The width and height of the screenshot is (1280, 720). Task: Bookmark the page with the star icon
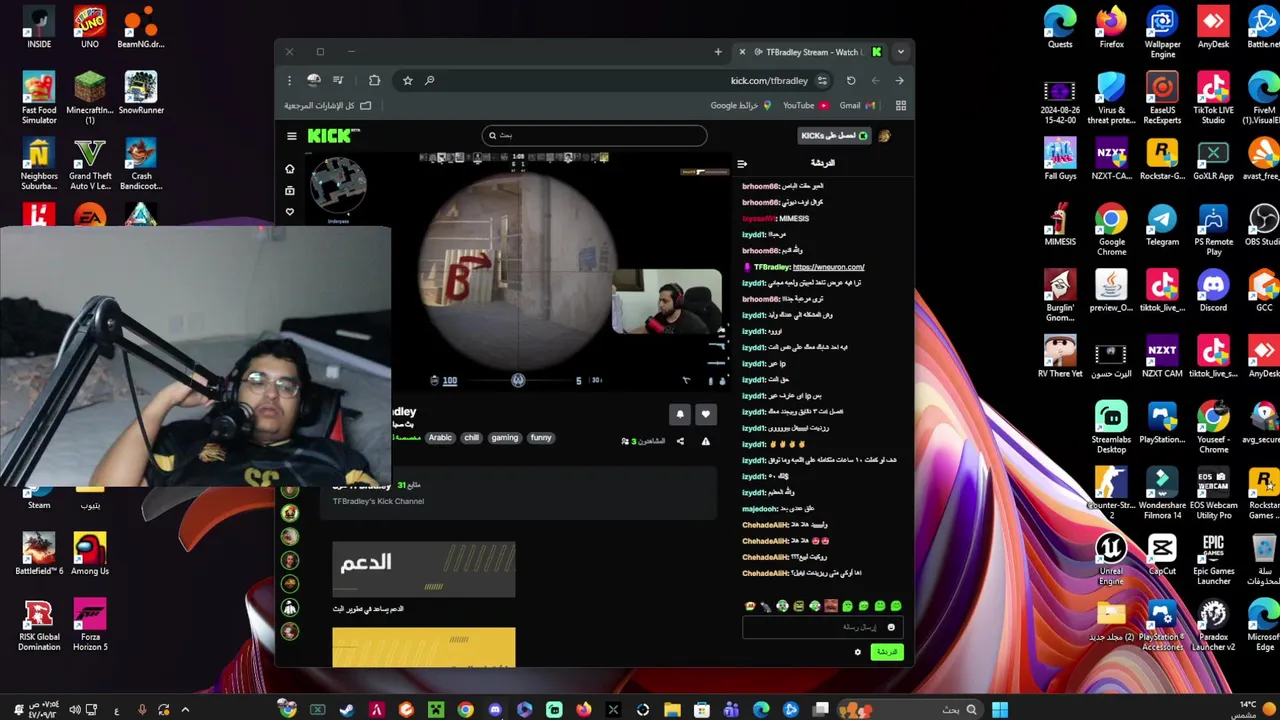407,80
